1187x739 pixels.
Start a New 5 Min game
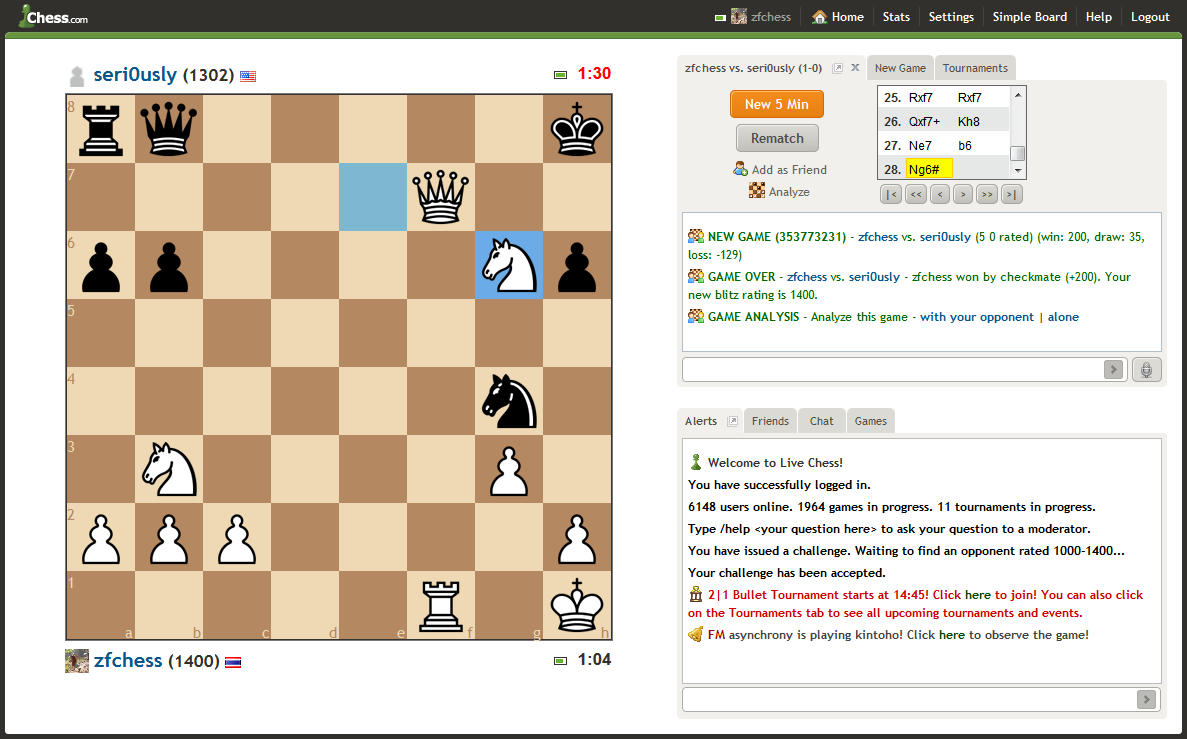777,104
